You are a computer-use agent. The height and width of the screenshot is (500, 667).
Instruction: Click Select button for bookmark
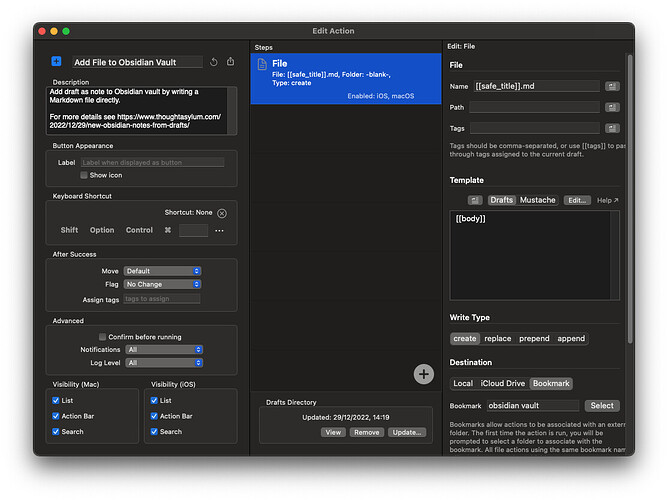(x=602, y=406)
